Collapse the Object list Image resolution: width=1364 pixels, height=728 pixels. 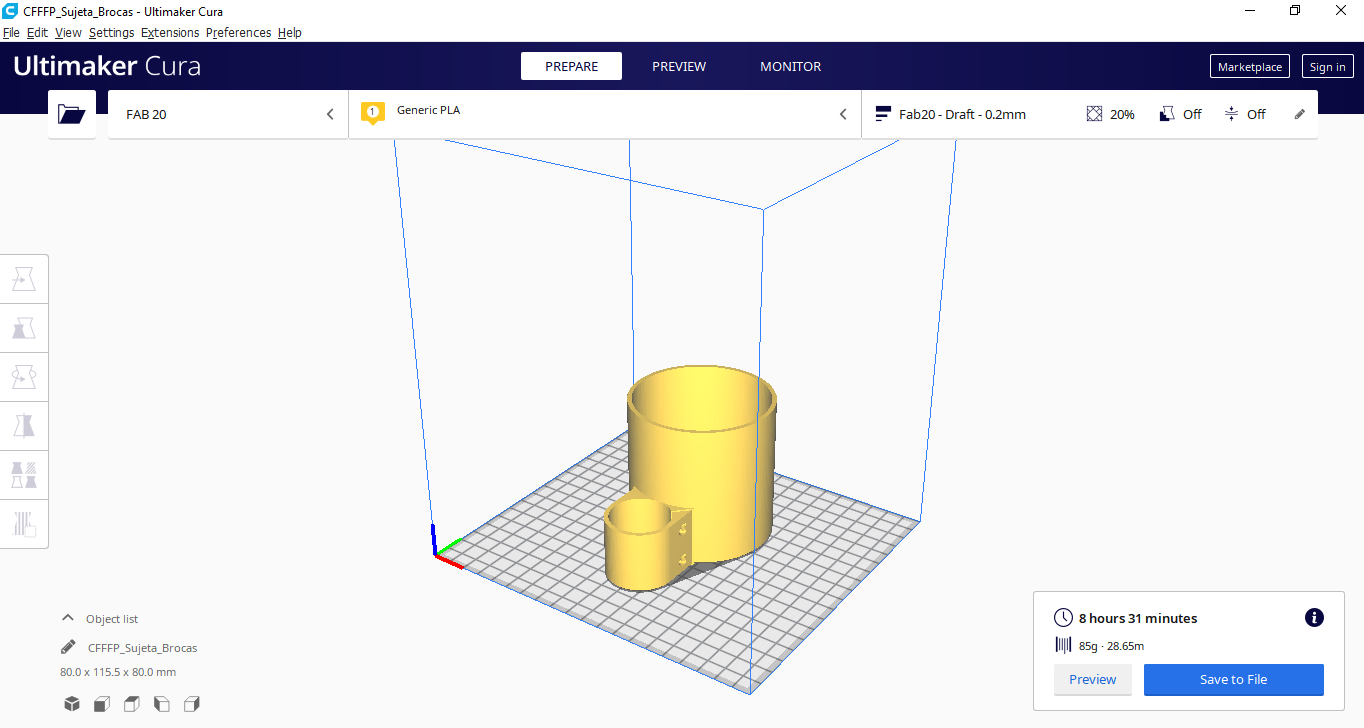click(x=68, y=618)
